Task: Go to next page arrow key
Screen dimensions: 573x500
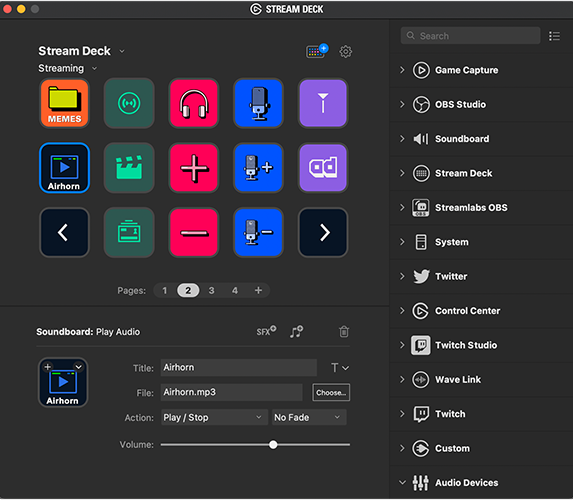Action: 323,232
